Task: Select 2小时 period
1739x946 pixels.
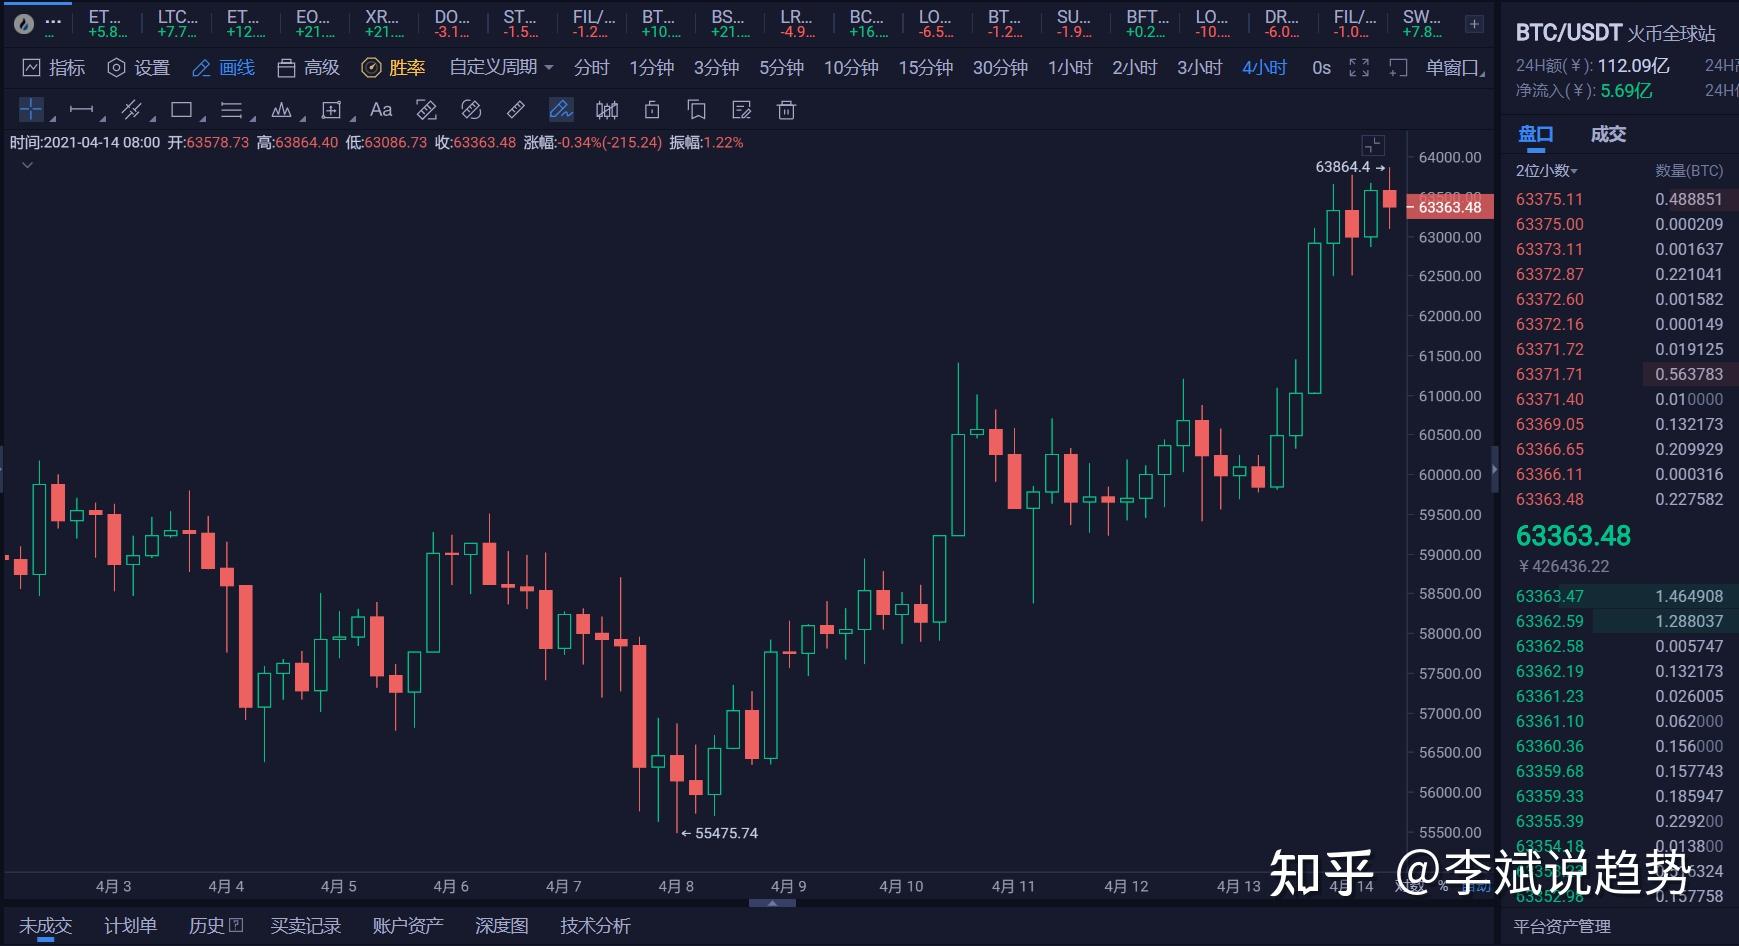Action: (1134, 67)
